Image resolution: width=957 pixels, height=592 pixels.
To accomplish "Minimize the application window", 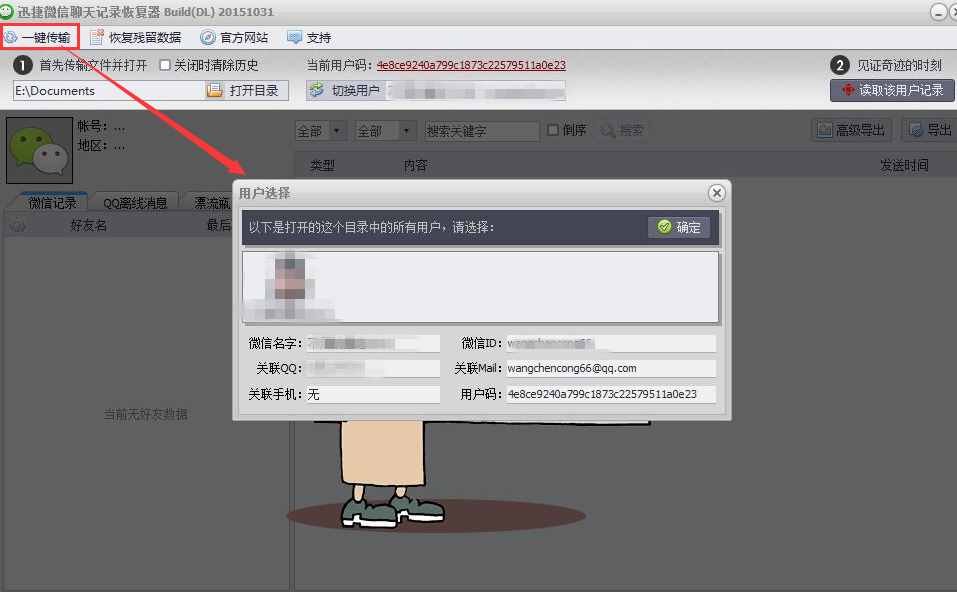I will [938, 12].
